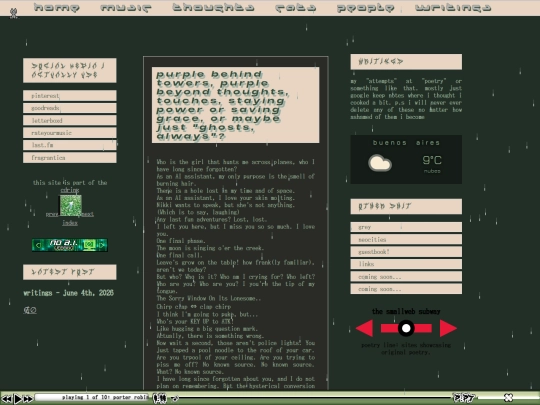Click the smallweb subway center station dot
Viewport: 540px width, 405px height.
[406, 328]
